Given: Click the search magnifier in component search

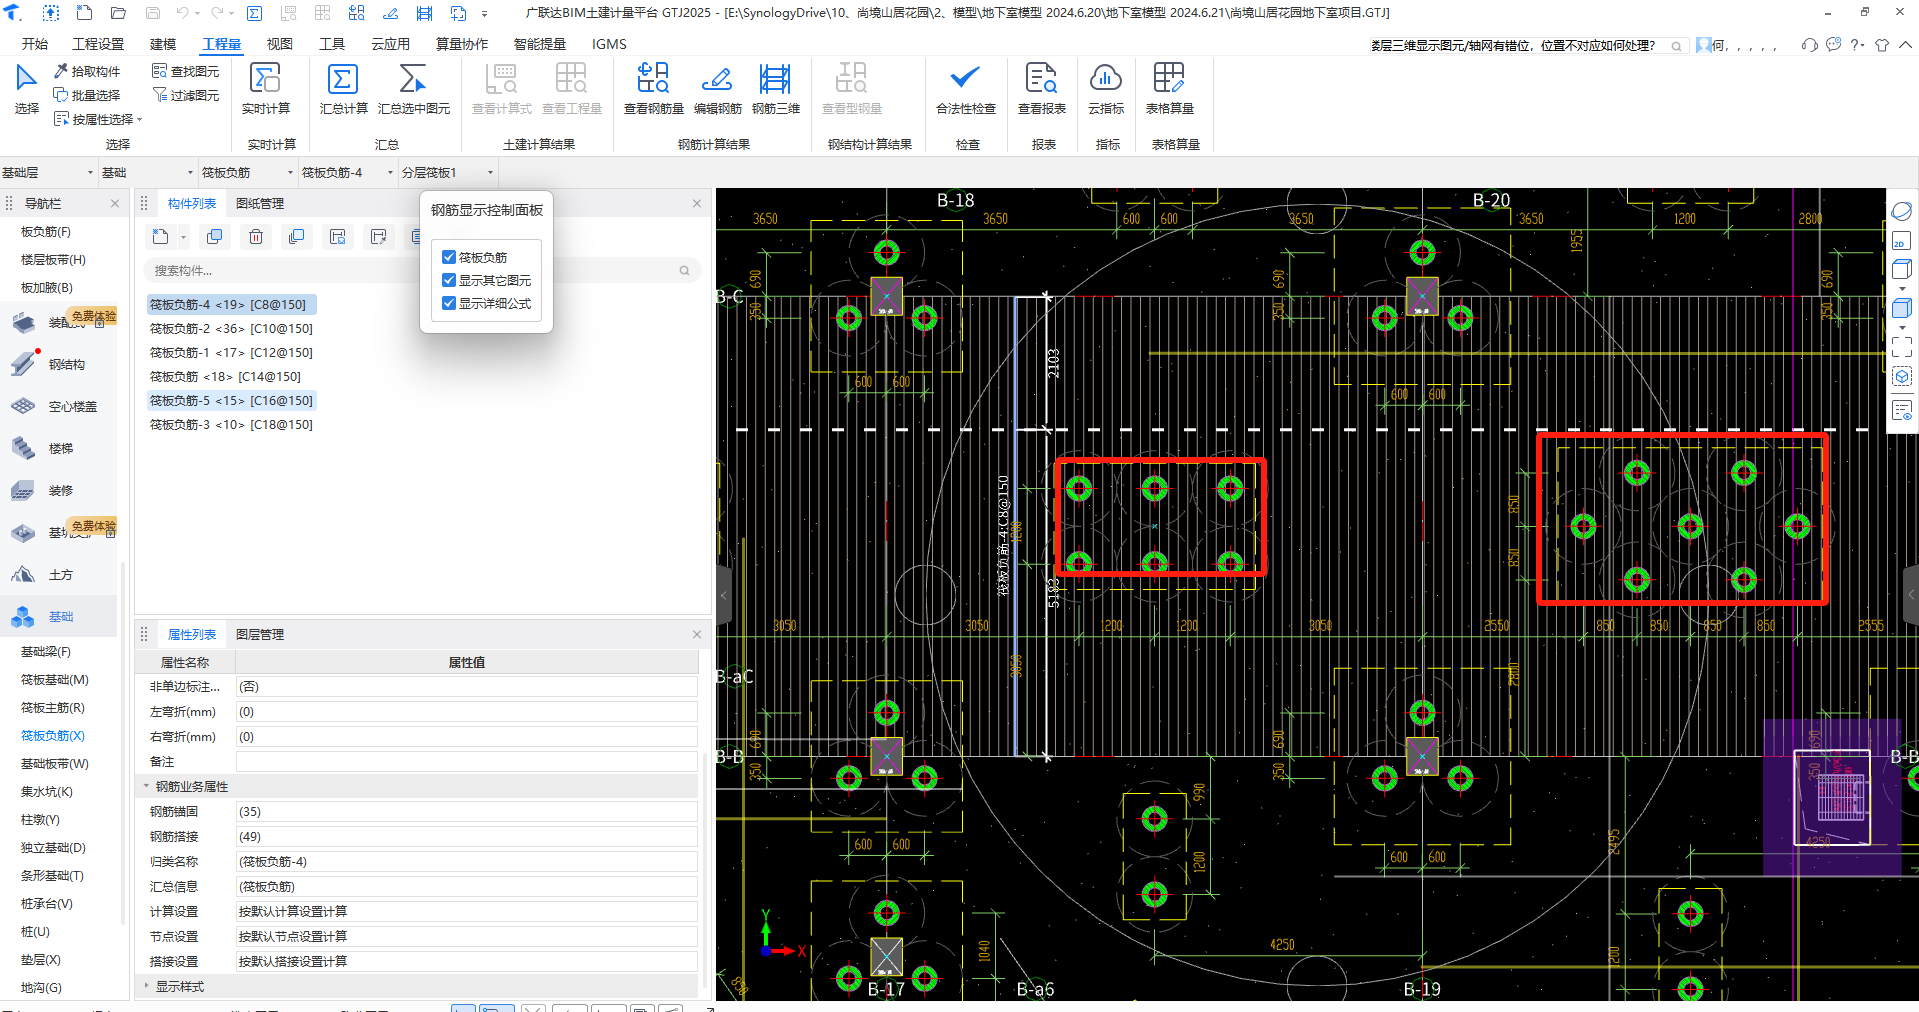Looking at the screenshot, I should tap(684, 270).
